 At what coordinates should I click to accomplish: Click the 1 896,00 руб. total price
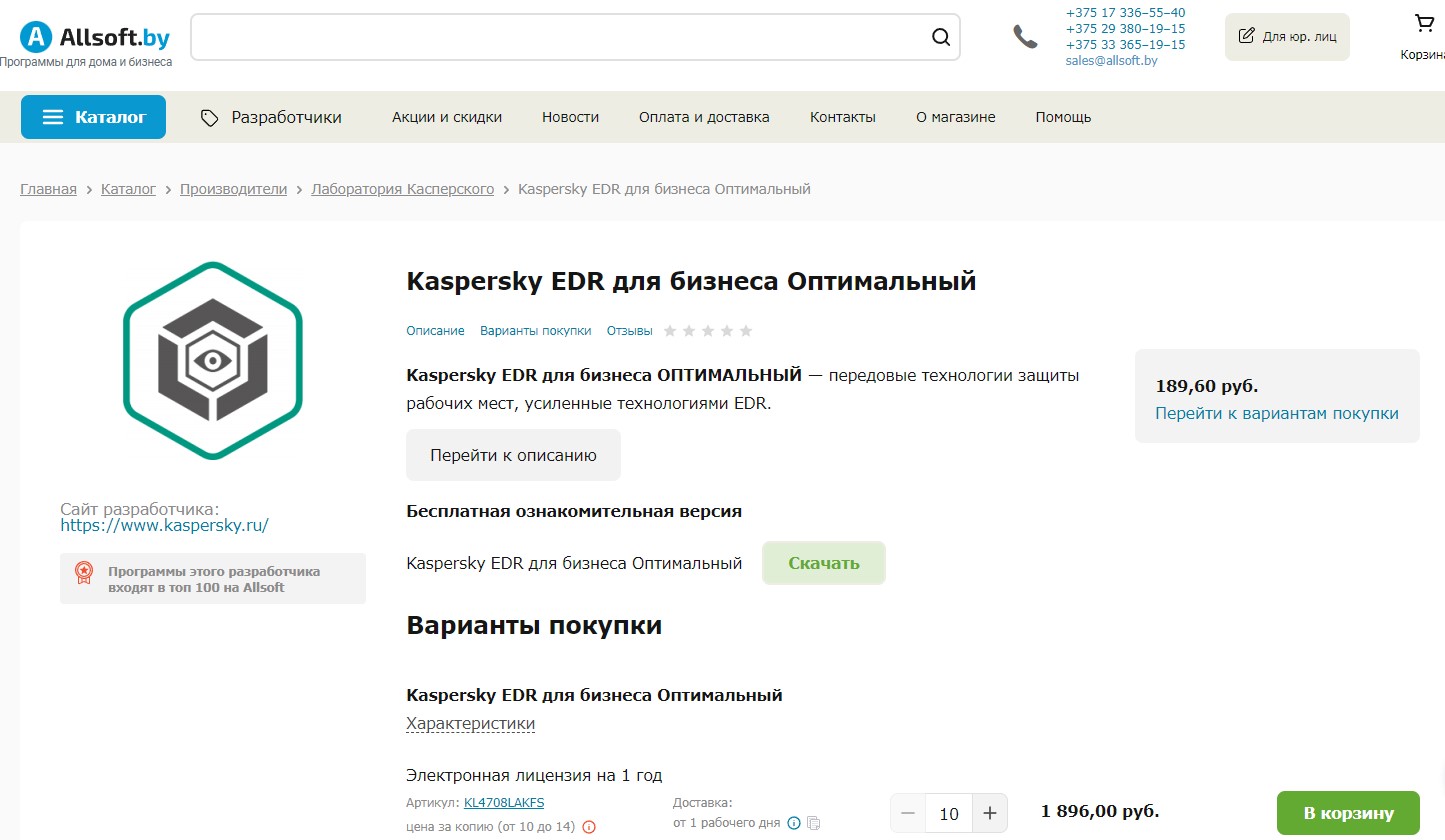coord(1100,811)
